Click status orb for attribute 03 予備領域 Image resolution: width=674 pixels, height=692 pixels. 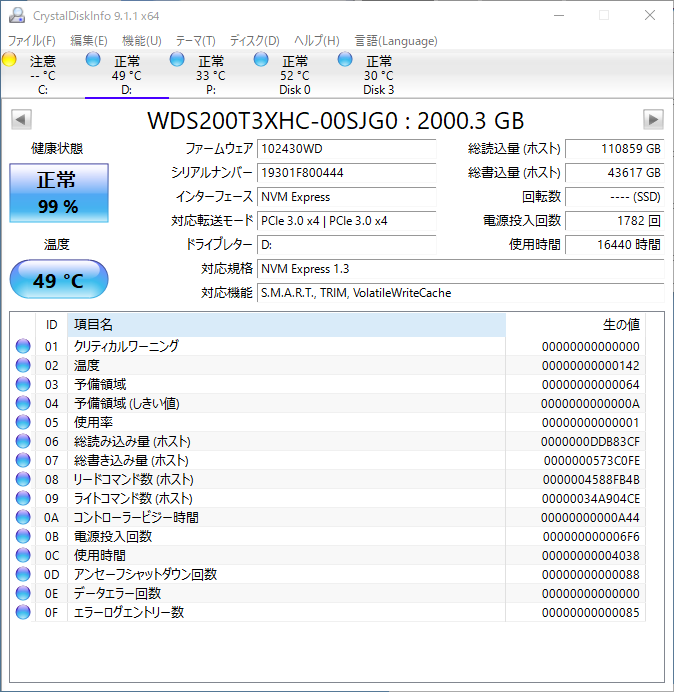23,384
